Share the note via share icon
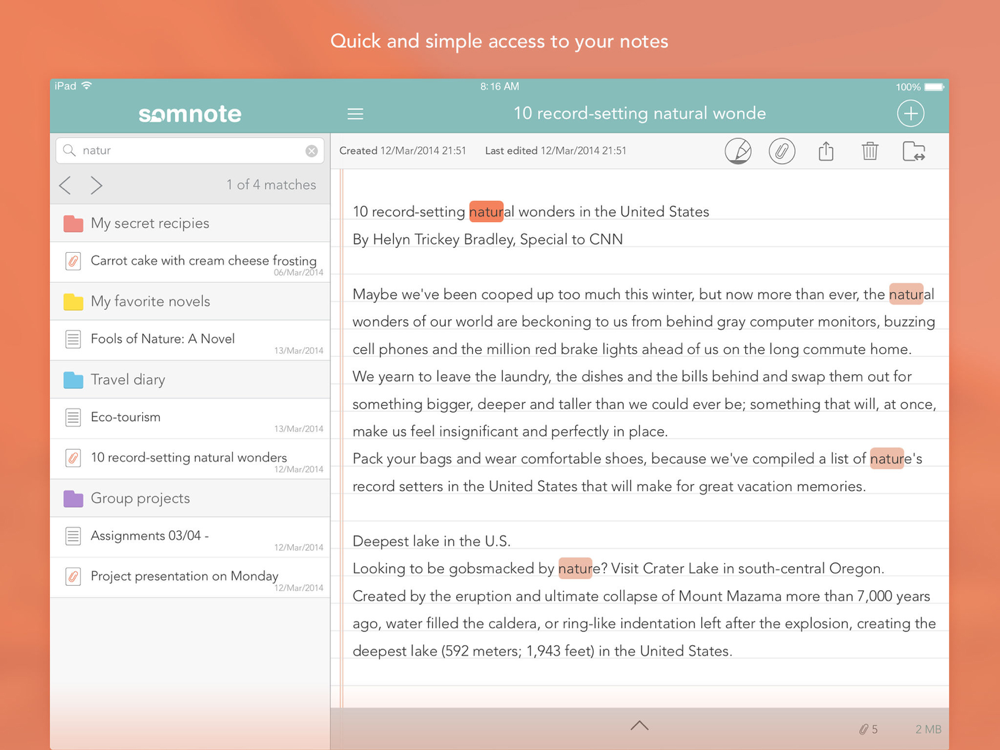 [x=826, y=151]
